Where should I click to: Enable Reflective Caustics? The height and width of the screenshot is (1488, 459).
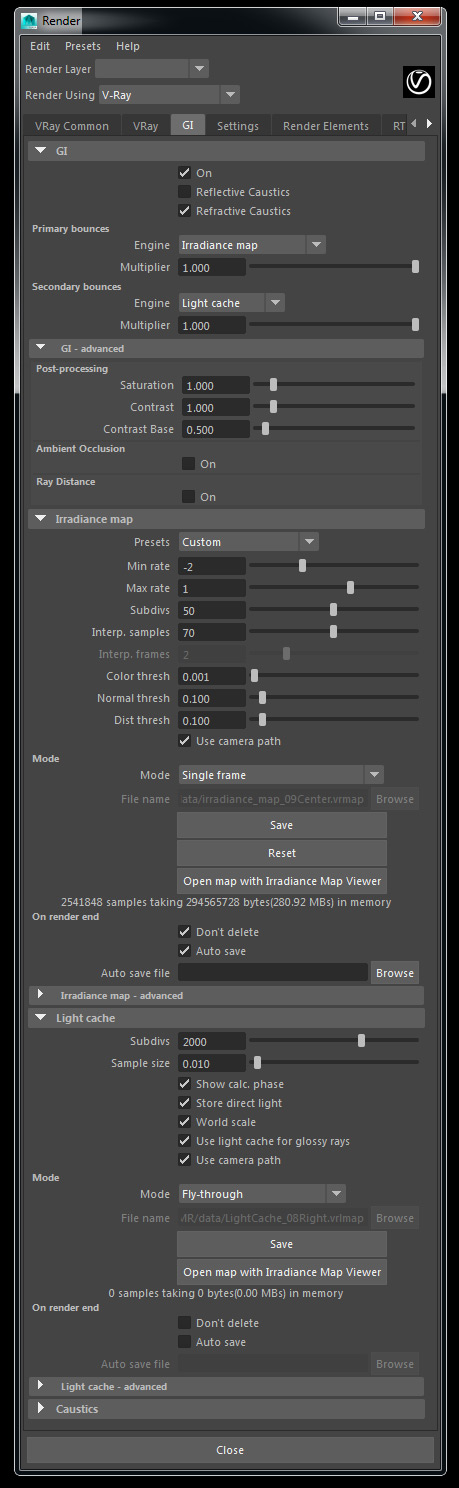(x=184, y=192)
